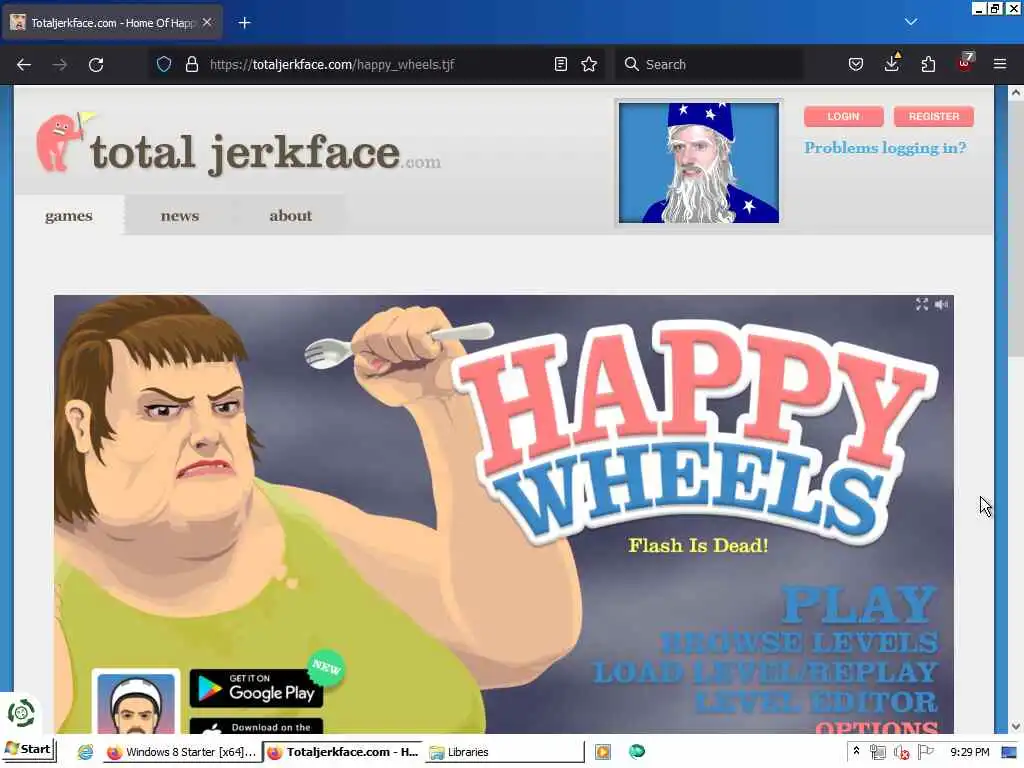The width and height of the screenshot is (1024, 768).
Task: Bookmark this page with the star icon
Action: point(589,64)
